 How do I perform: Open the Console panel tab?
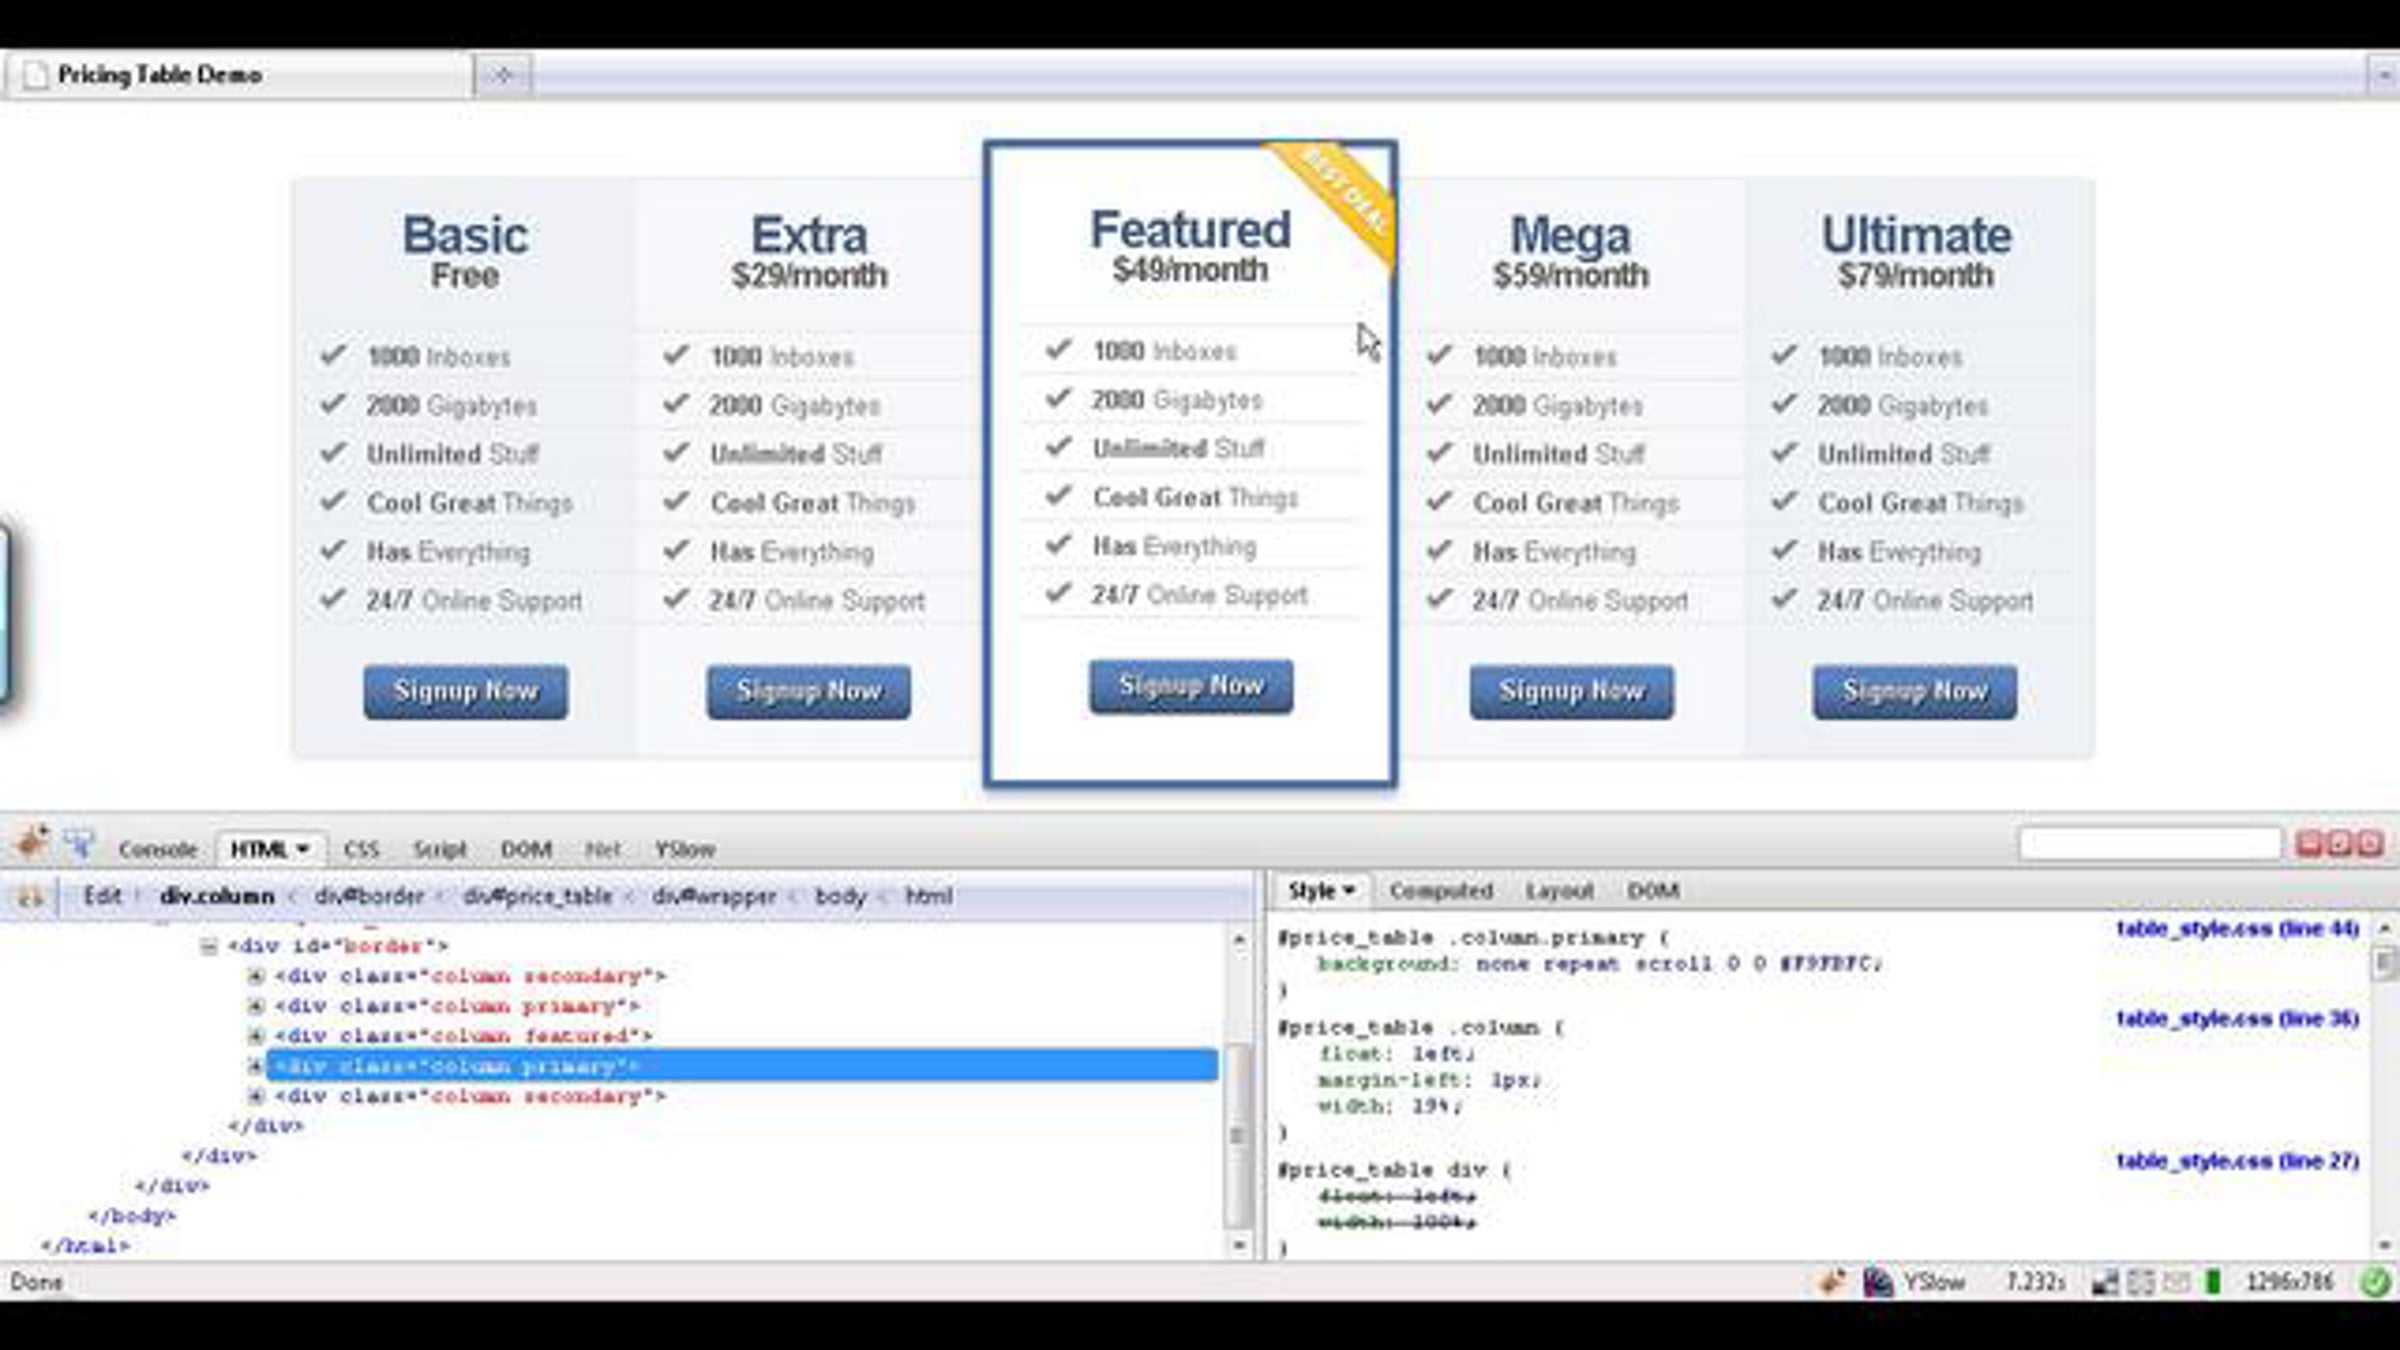tap(158, 849)
